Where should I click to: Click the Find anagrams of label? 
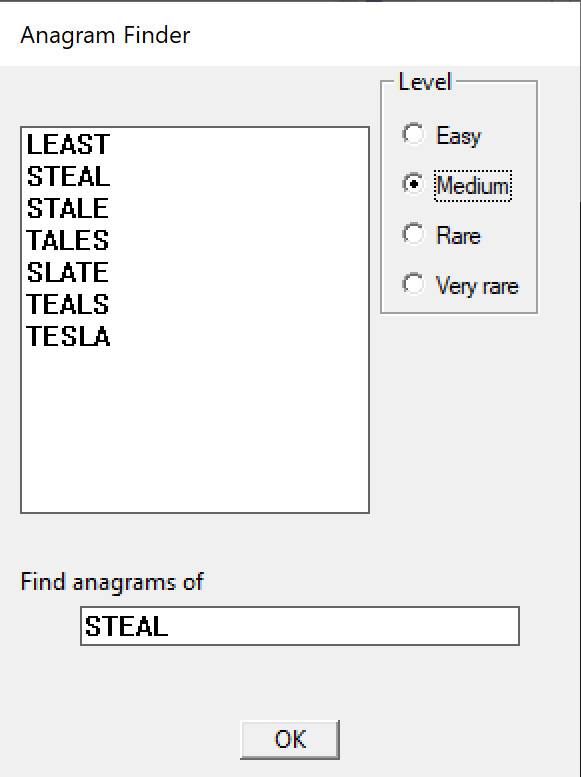[x=112, y=582]
